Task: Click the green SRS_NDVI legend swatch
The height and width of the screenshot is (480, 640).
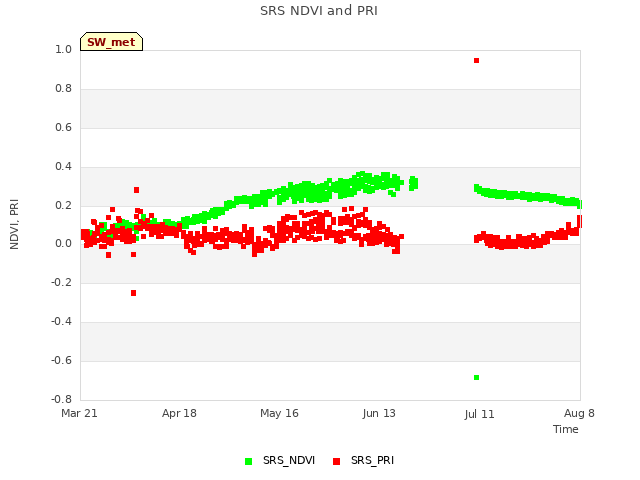Action: 248,462
